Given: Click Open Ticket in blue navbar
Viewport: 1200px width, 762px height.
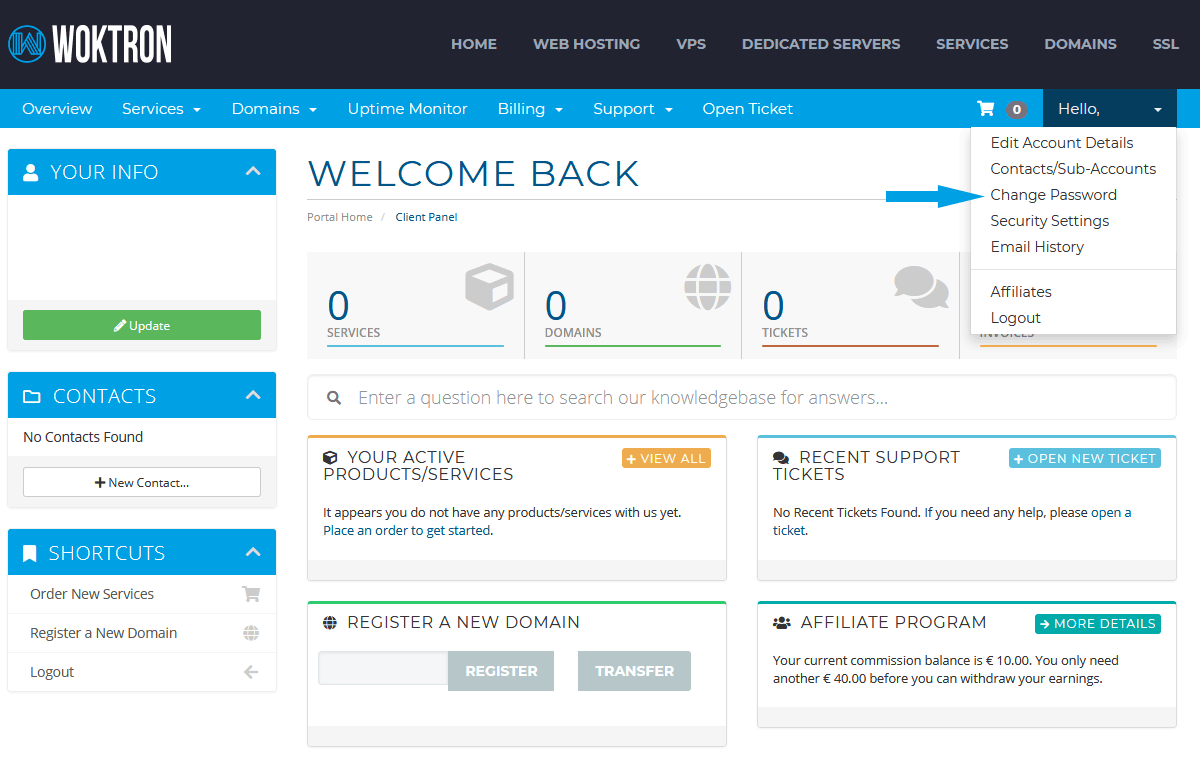Looking at the screenshot, I should [x=748, y=109].
